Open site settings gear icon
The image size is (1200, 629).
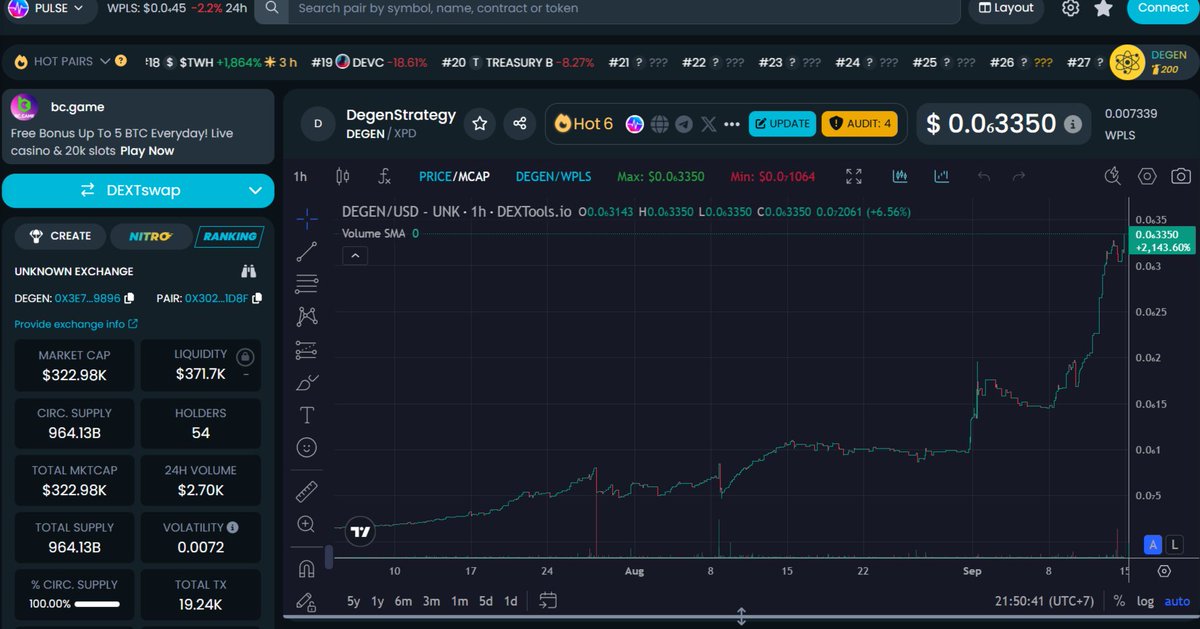[1070, 8]
